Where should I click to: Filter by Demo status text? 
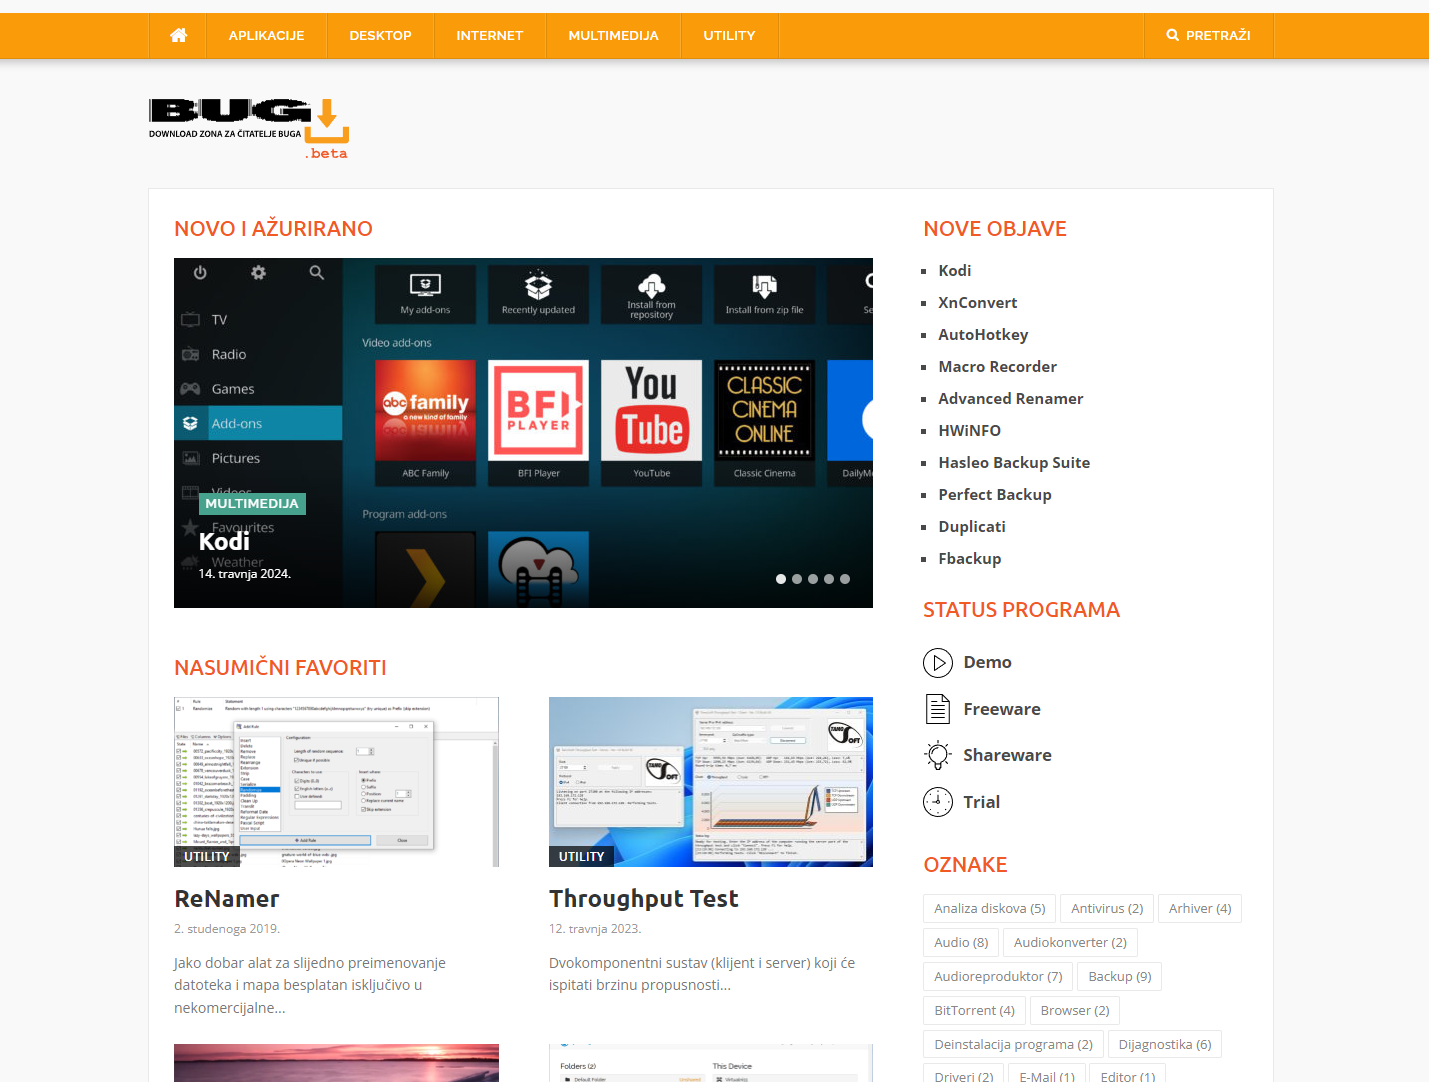click(987, 662)
